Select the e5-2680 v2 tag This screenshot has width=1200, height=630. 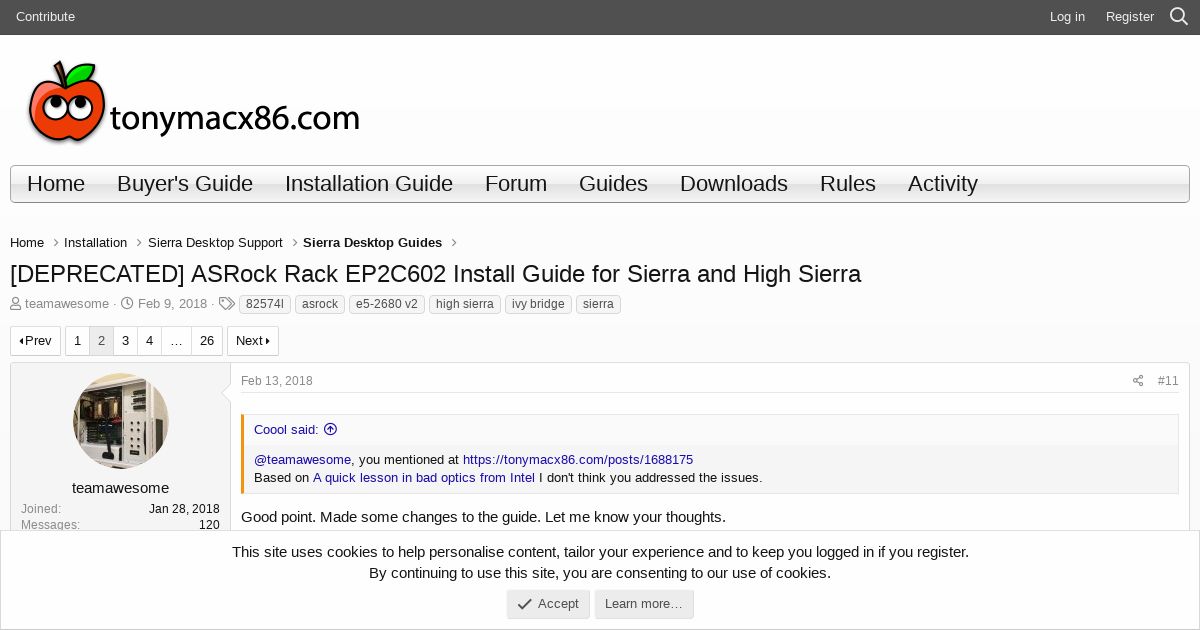(387, 304)
